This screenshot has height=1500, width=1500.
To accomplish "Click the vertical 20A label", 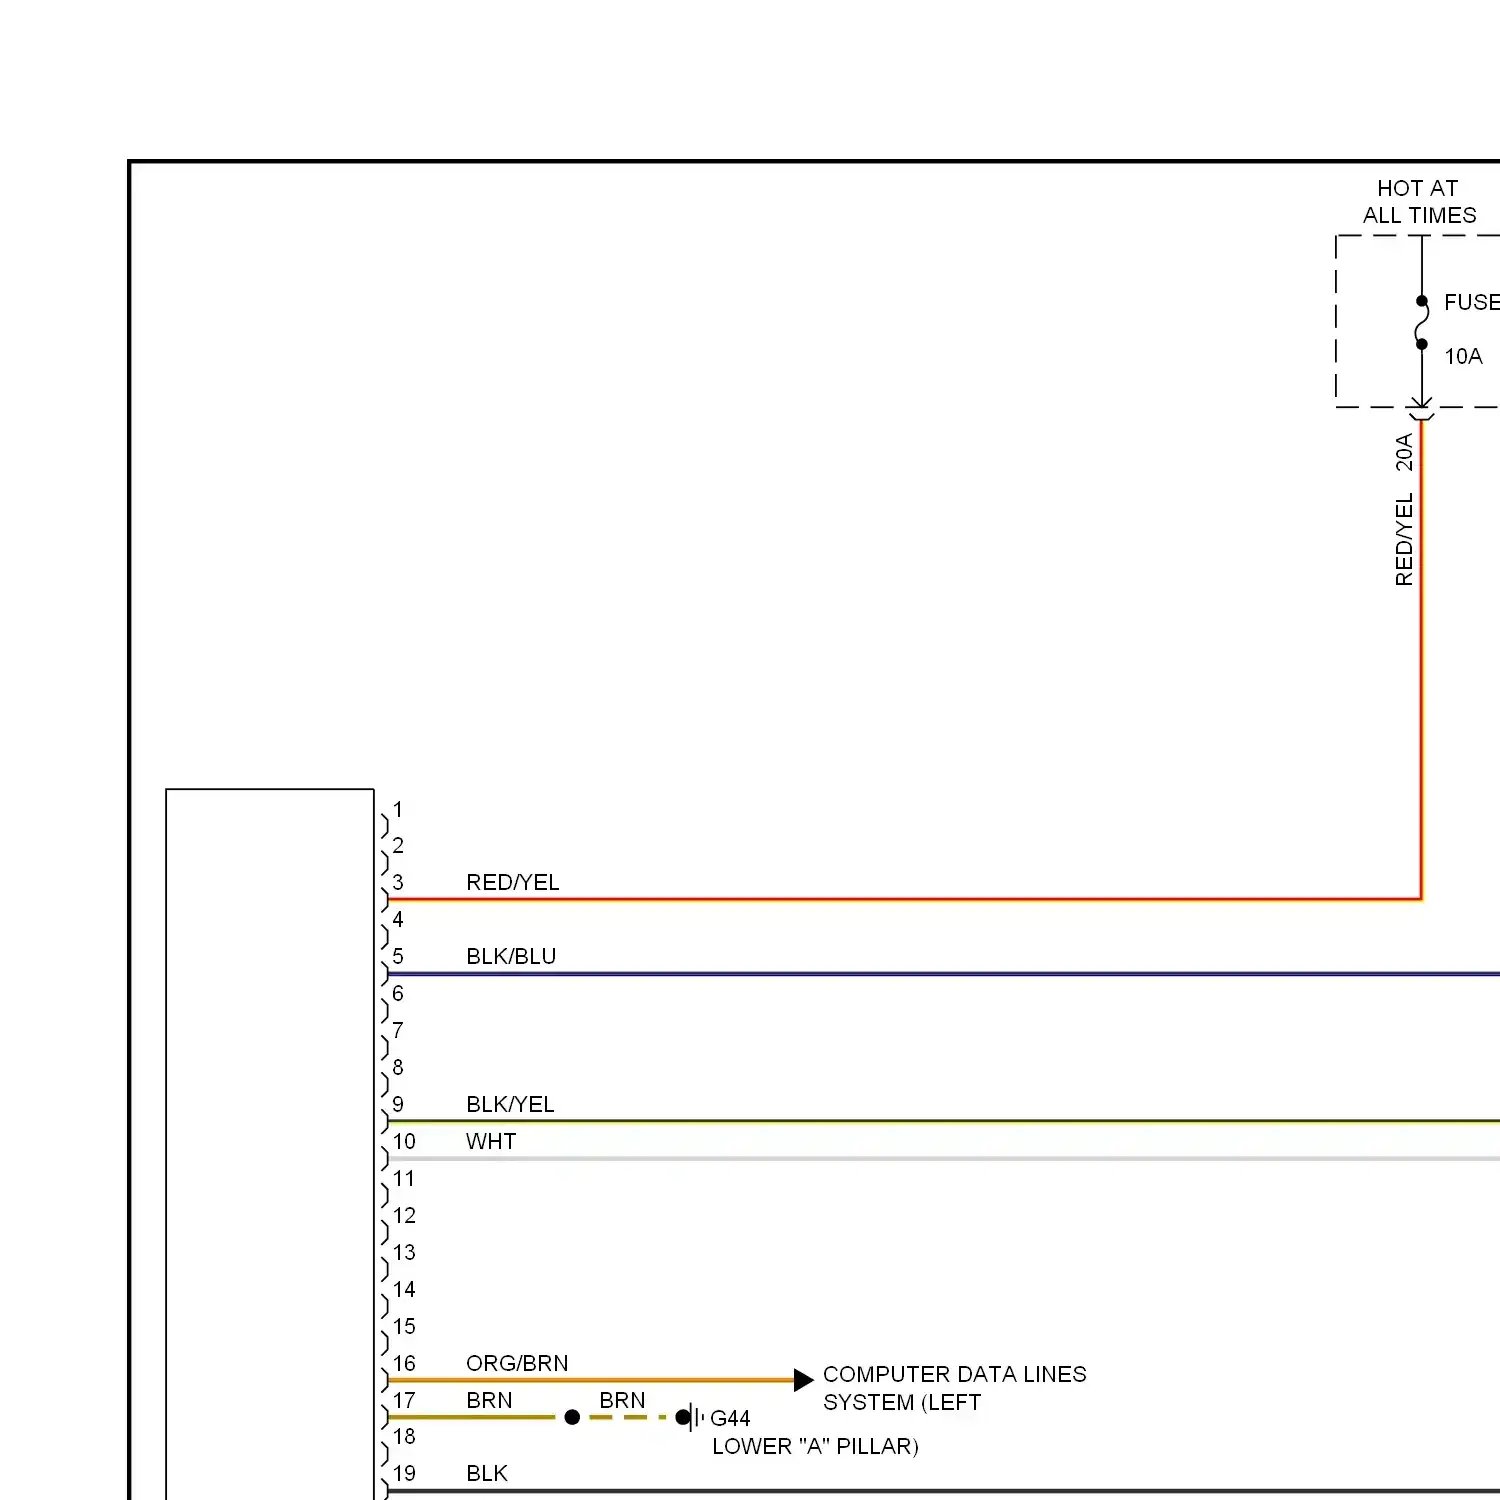I will 1404,452.
